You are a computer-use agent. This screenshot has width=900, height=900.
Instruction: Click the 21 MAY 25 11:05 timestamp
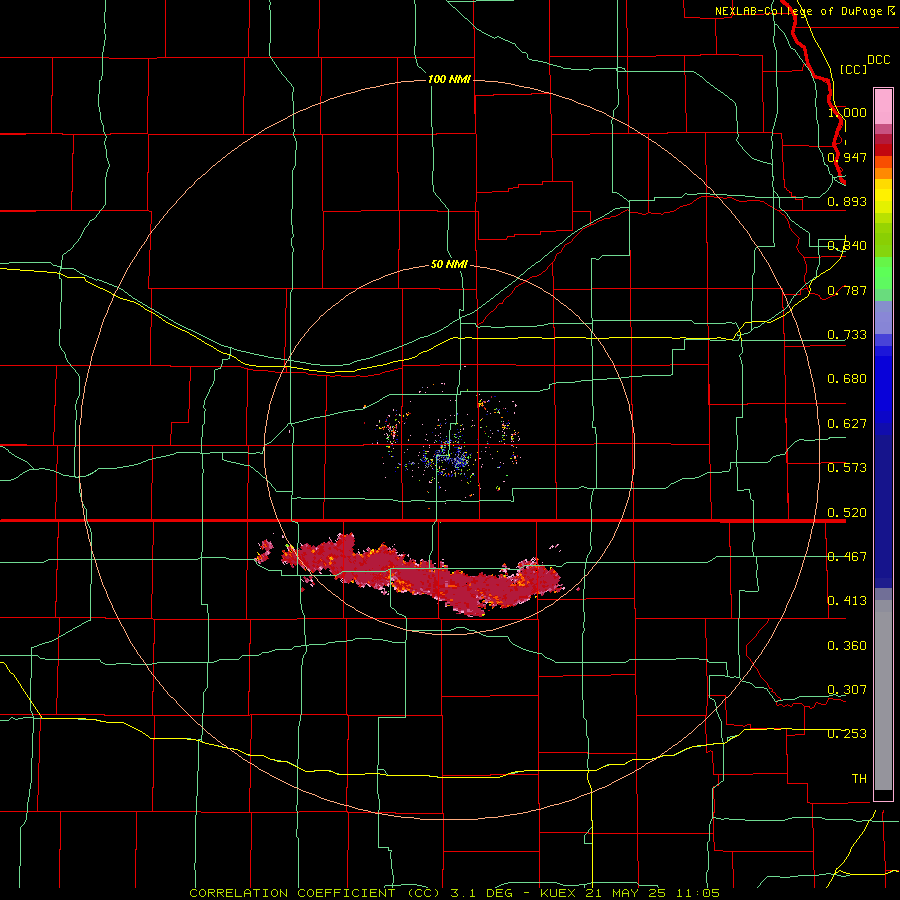coord(653,893)
